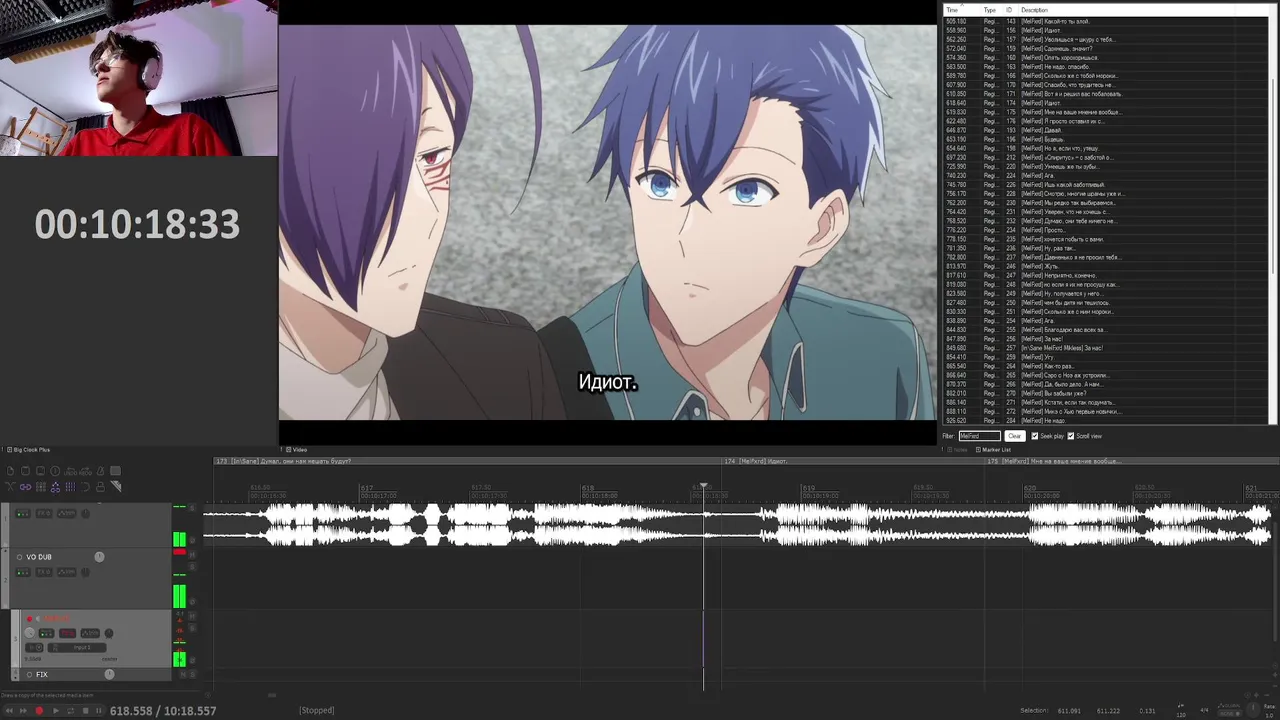The height and width of the screenshot is (720, 1280).
Task: Toggle the record arm circle on FIX track
Action: point(29,675)
